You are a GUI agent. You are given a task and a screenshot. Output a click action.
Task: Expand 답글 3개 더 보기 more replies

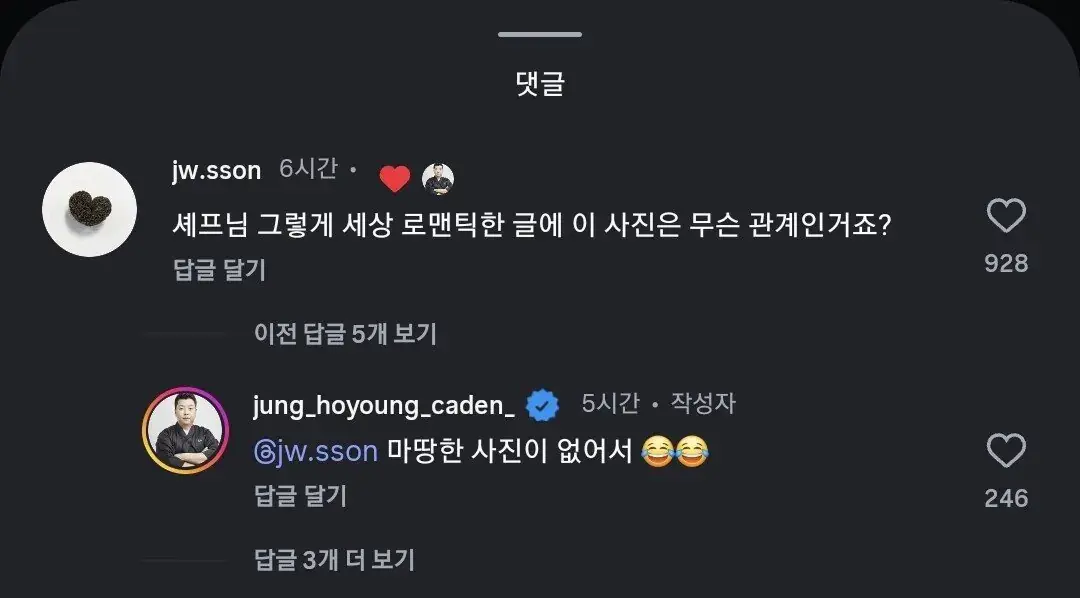point(335,560)
